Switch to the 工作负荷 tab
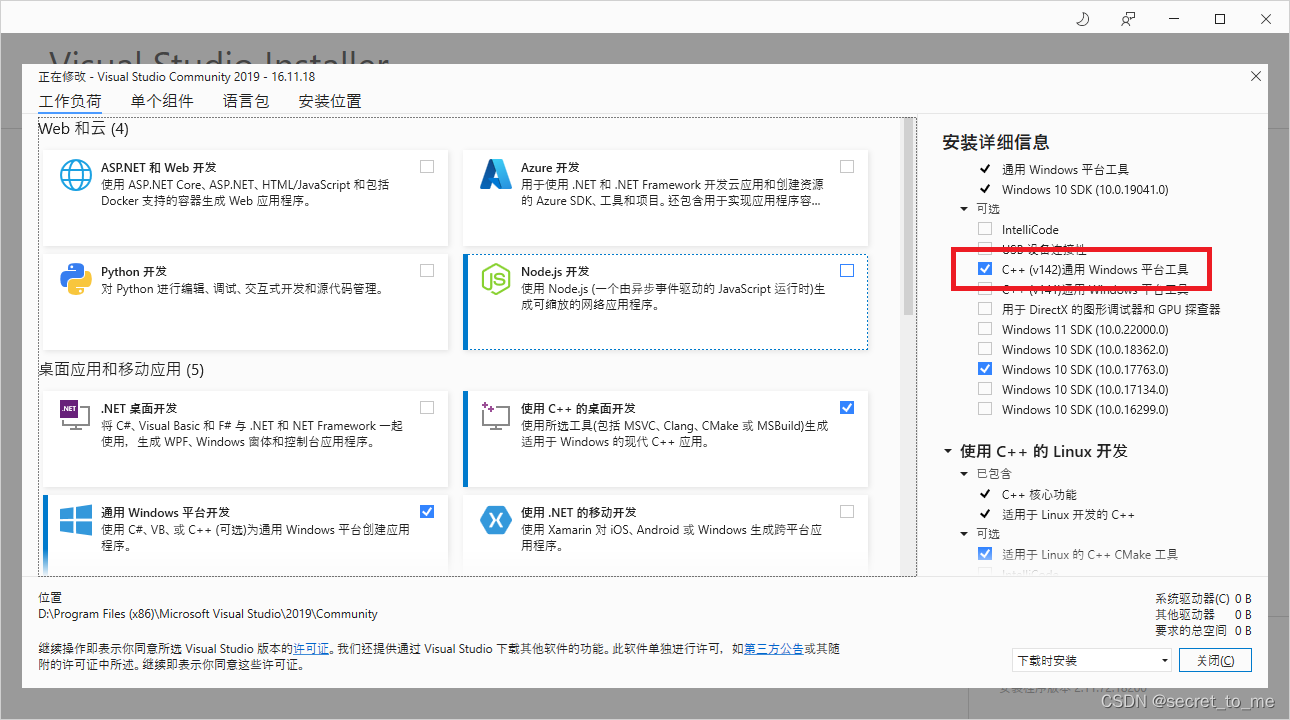The image size is (1290, 720). (70, 101)
